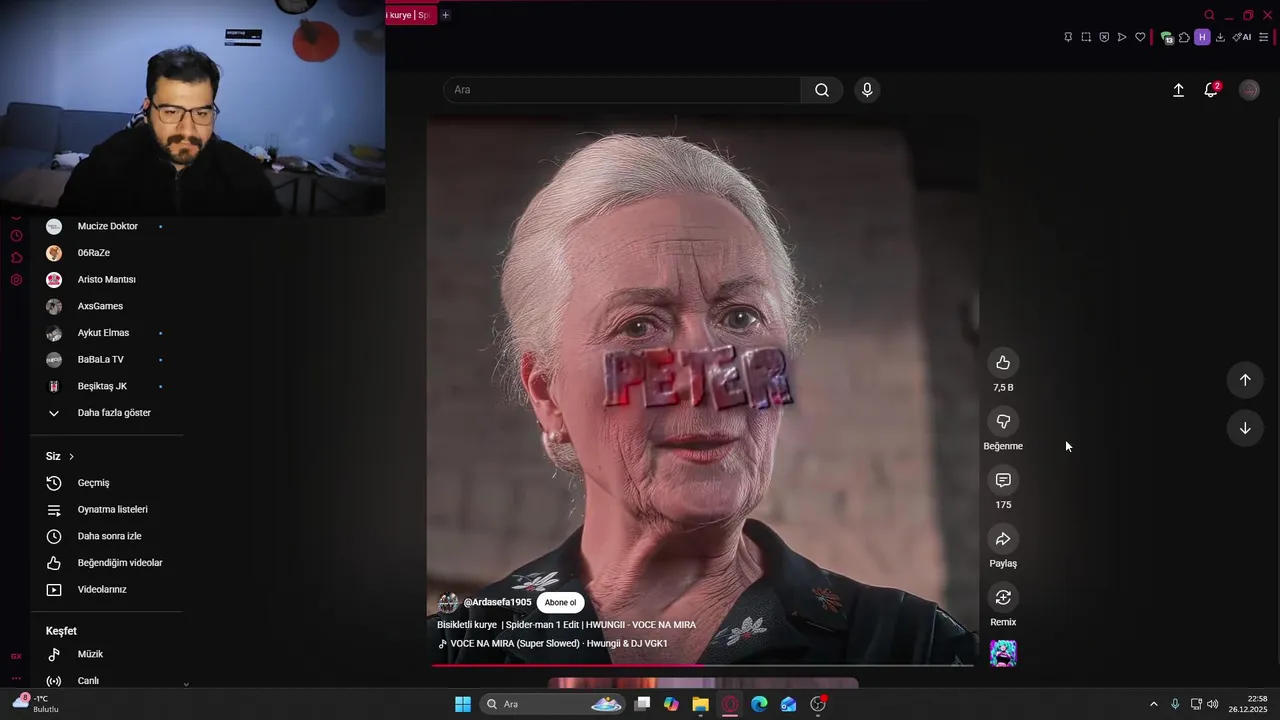This screenshot has width=1280, height=720.
Task: Open the comments showing 175
Action: click(x=1003, y=481)
